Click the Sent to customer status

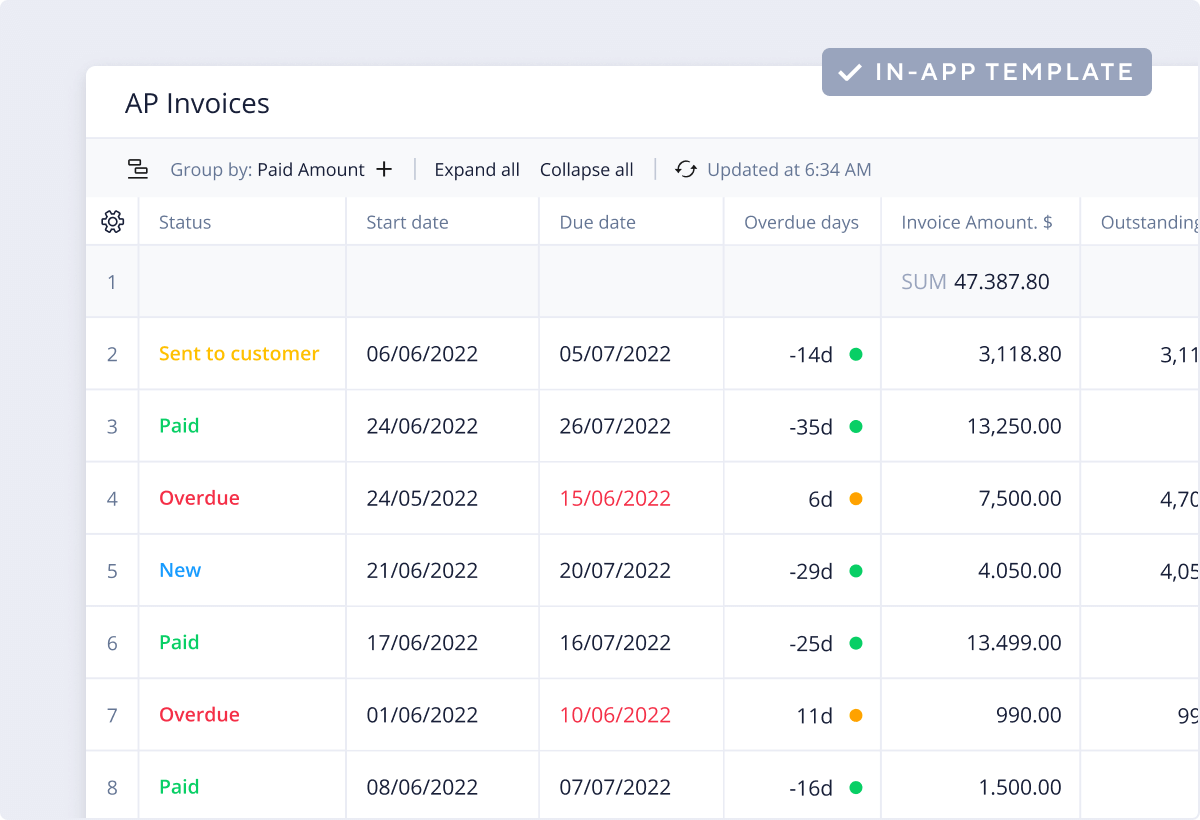(239, 354)
